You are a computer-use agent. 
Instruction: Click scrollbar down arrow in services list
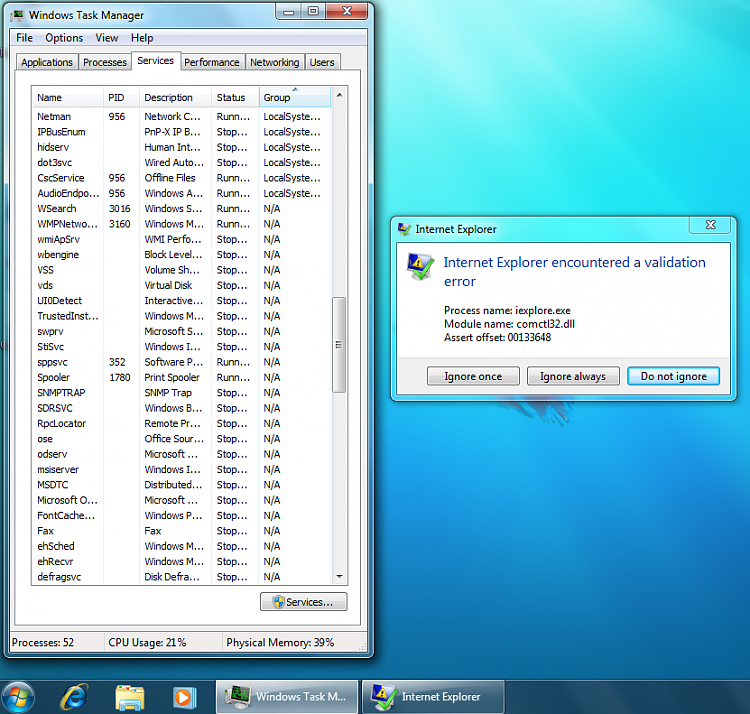tap(339, 576)
